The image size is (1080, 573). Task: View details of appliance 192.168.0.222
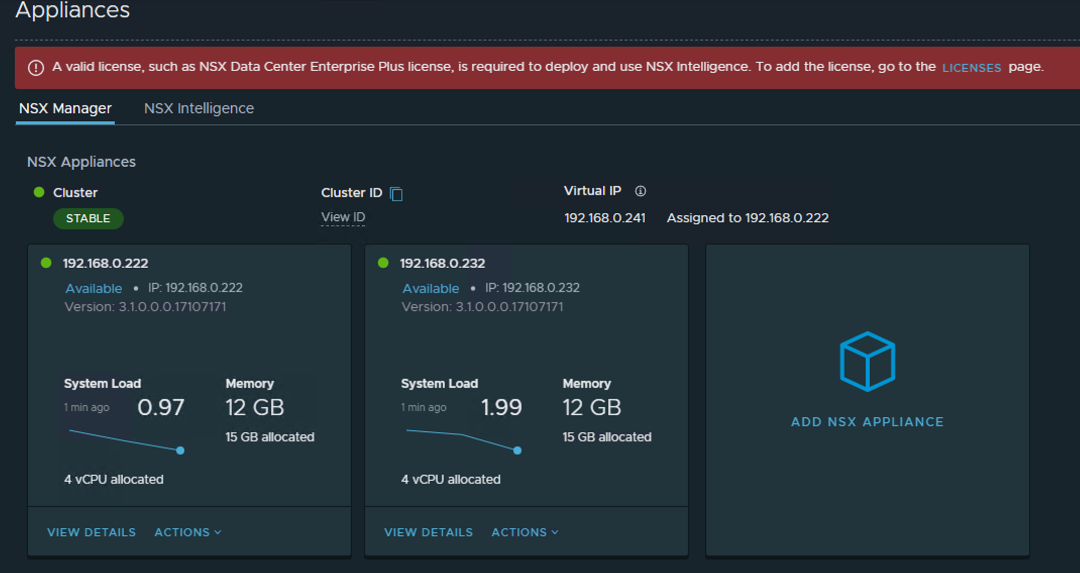click(x=92, y=532)
